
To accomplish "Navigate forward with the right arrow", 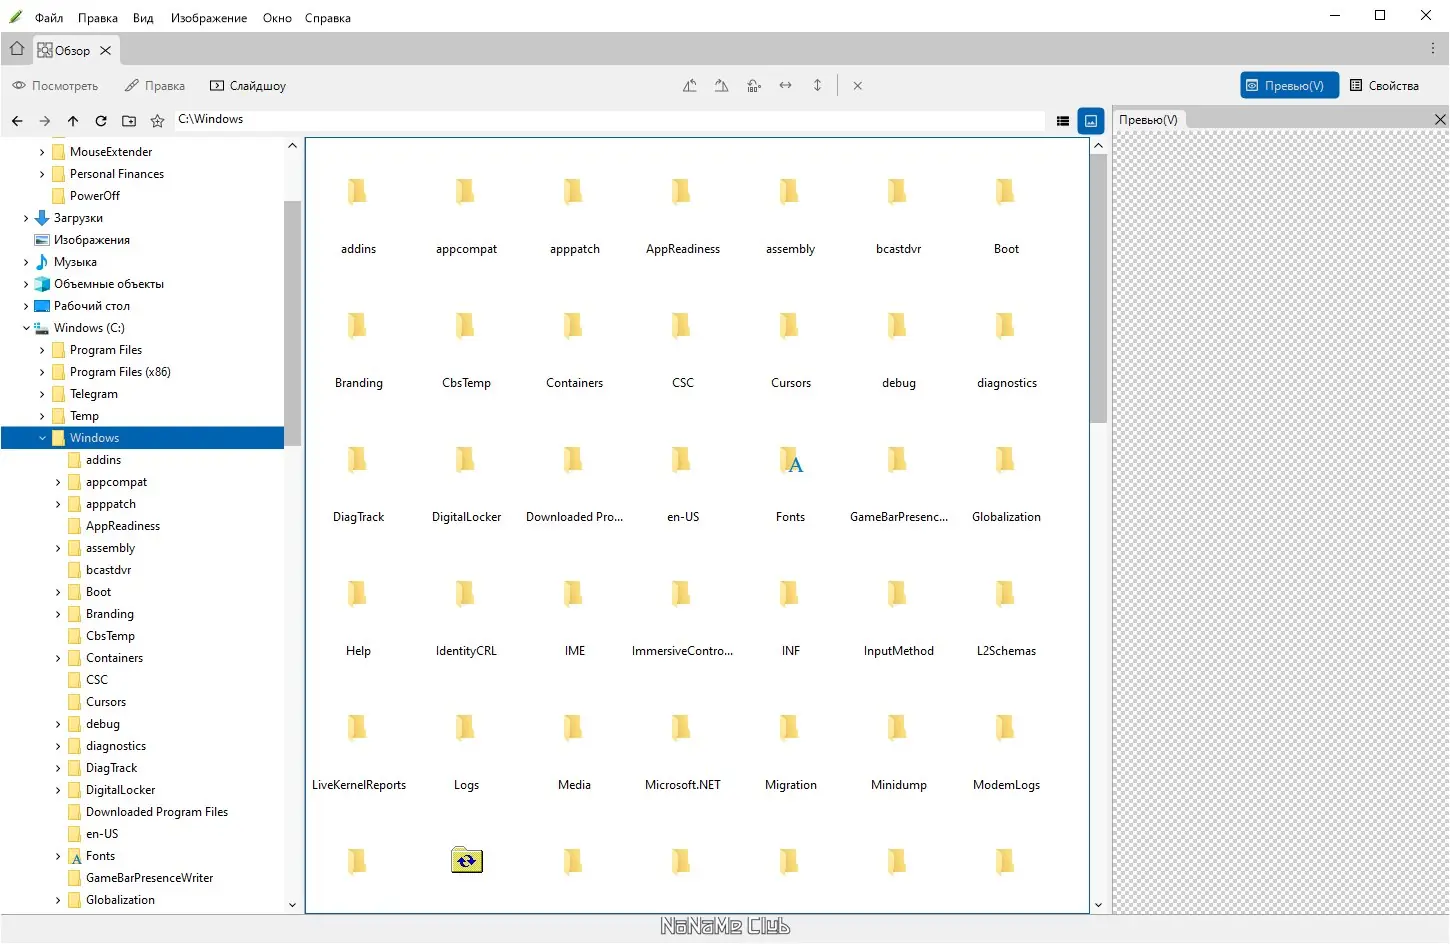I will pyautogui.click(x=45, y=121).
